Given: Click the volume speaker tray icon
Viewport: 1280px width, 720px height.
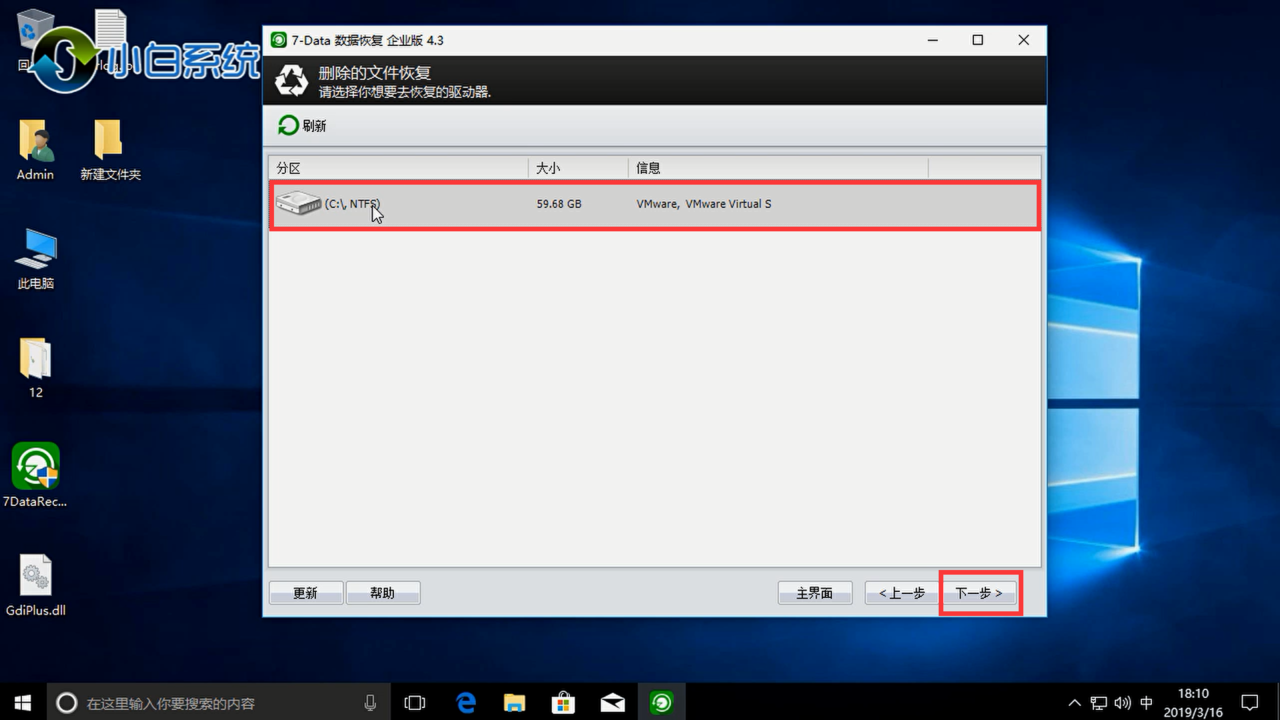Looking at the screenshot, I should pyautogui.click(x=1122, y=703).
